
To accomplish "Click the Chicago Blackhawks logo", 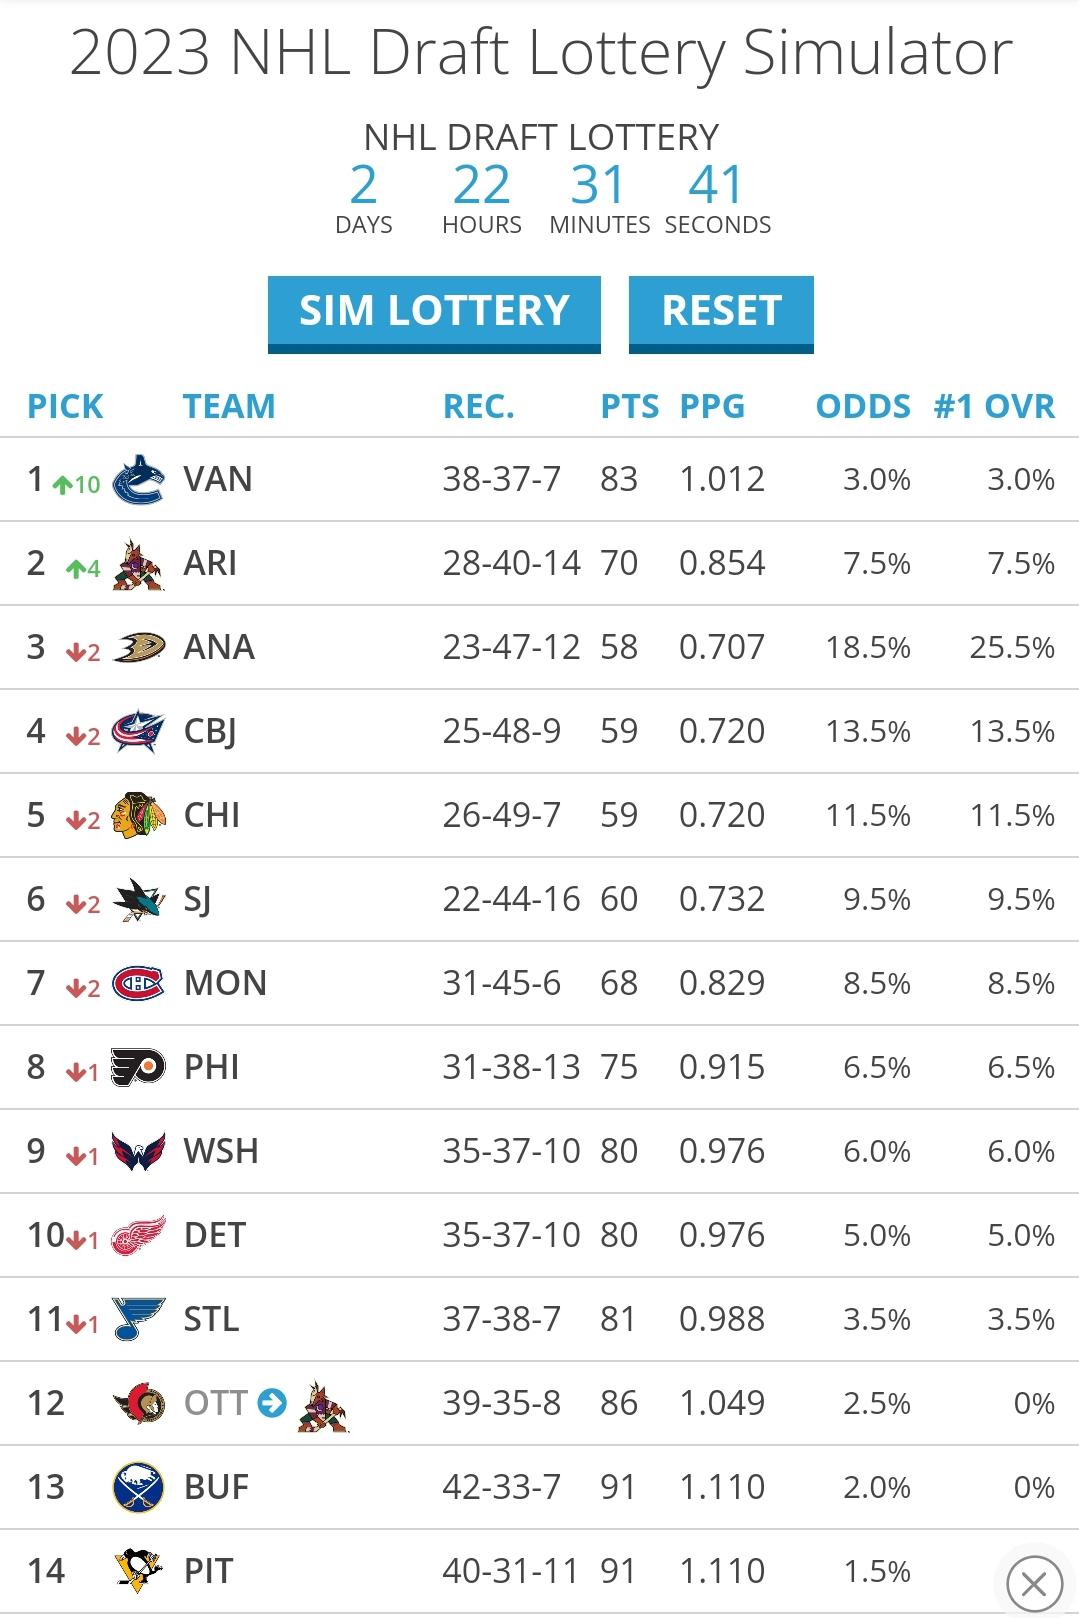I will tap(138, 816).
